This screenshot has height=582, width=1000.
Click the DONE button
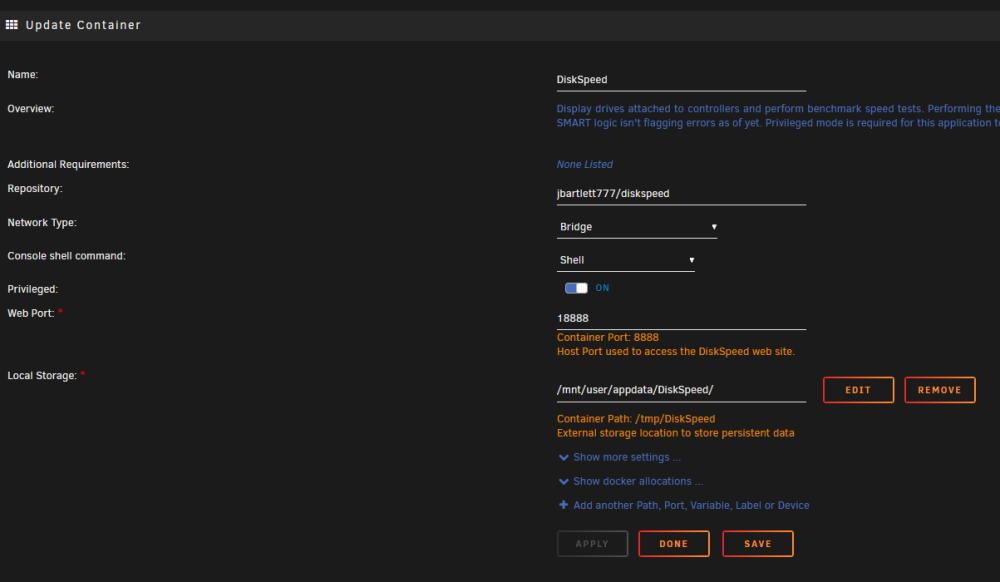673,544
